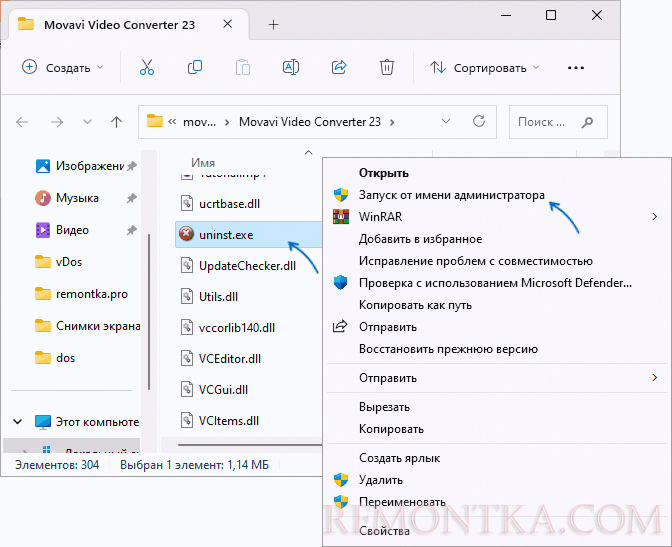Click sidebar vertical scrollbar
Screen dimensions: 672x547
[x=149, y=312]
